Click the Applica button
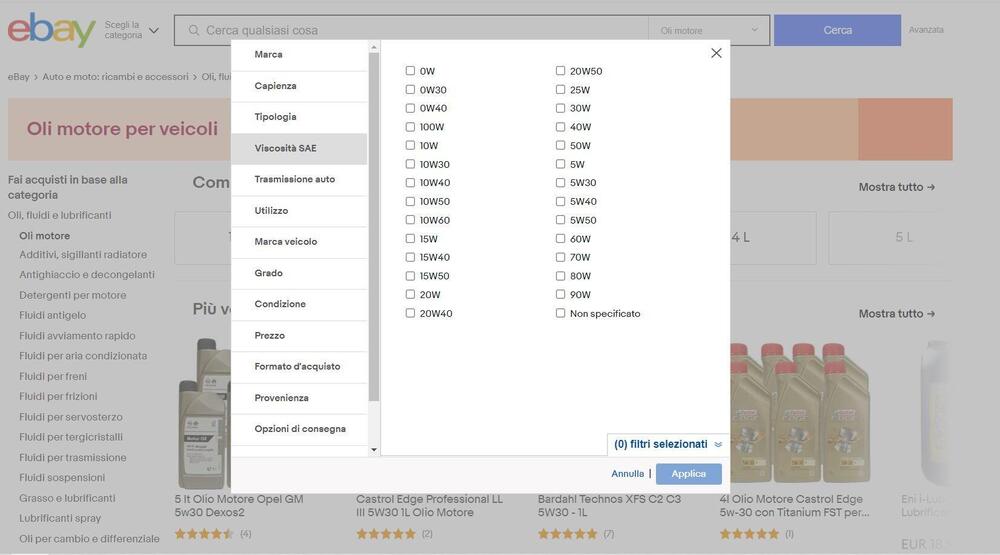The image size is (1000, 555). pyautogui.click(x=688, y=474)
